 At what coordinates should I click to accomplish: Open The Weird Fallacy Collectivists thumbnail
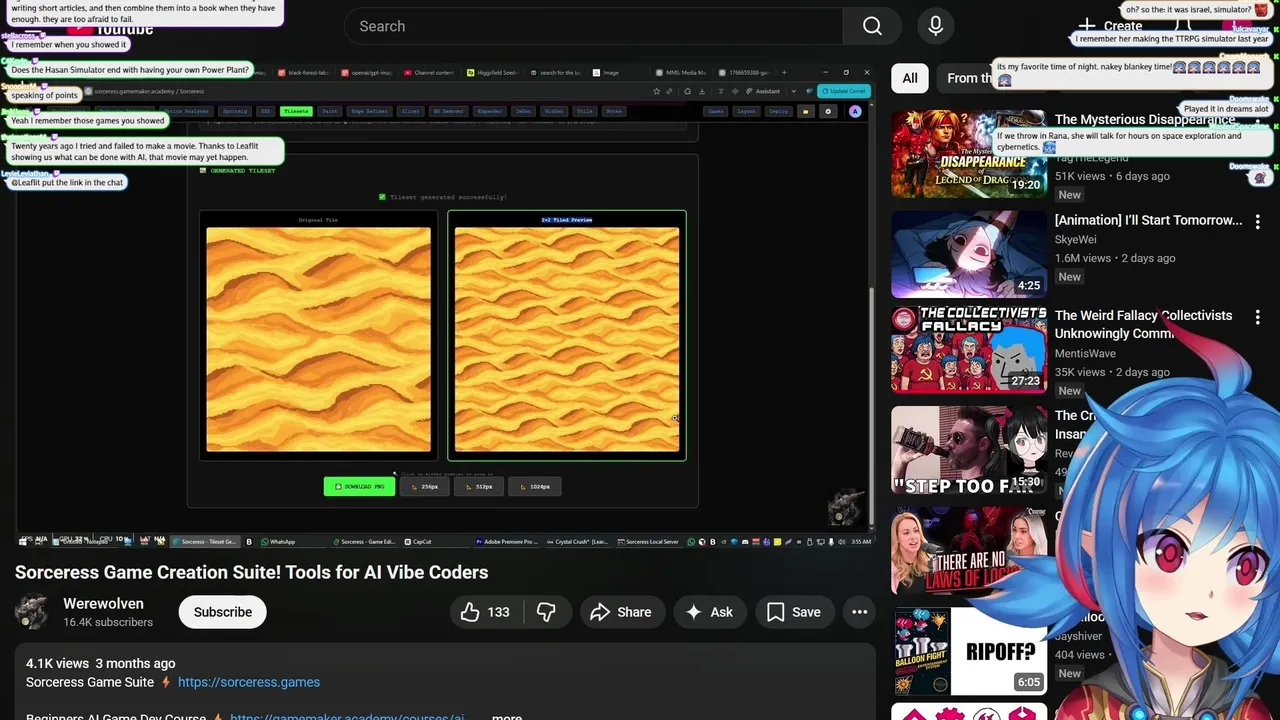click(x=969, y=350)
